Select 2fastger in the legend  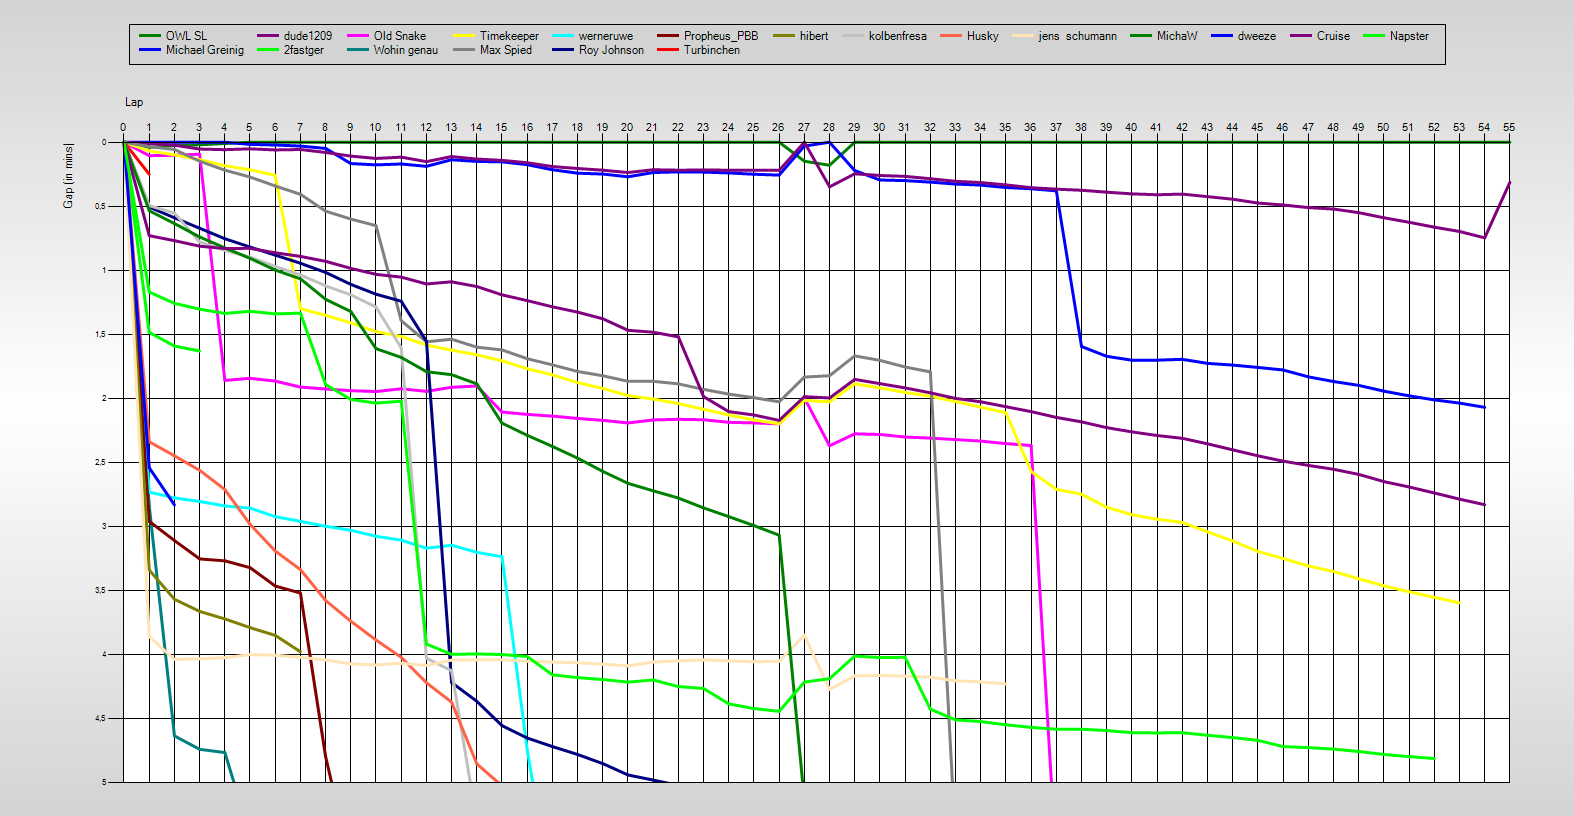click(x=304, y=50)
